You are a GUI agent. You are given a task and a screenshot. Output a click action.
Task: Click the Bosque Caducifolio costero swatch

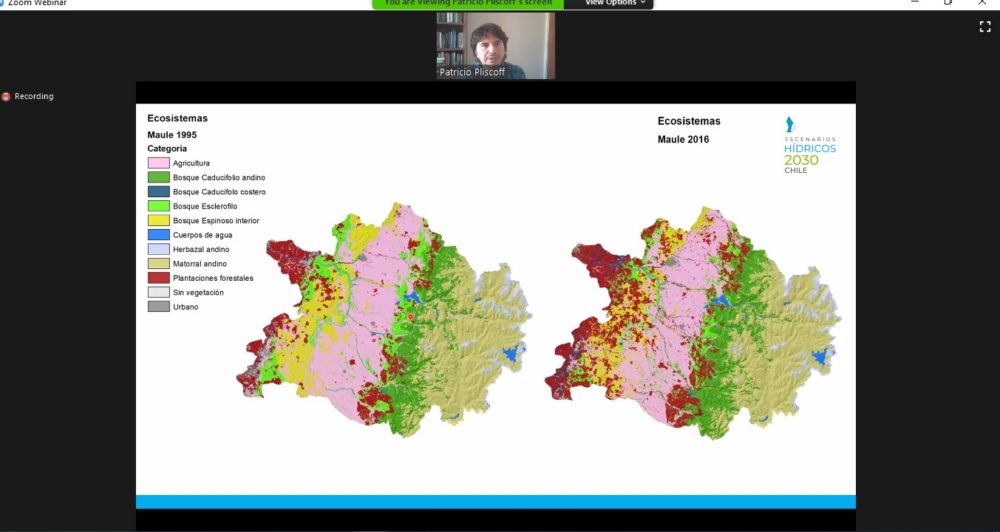(x=158, y=191)
